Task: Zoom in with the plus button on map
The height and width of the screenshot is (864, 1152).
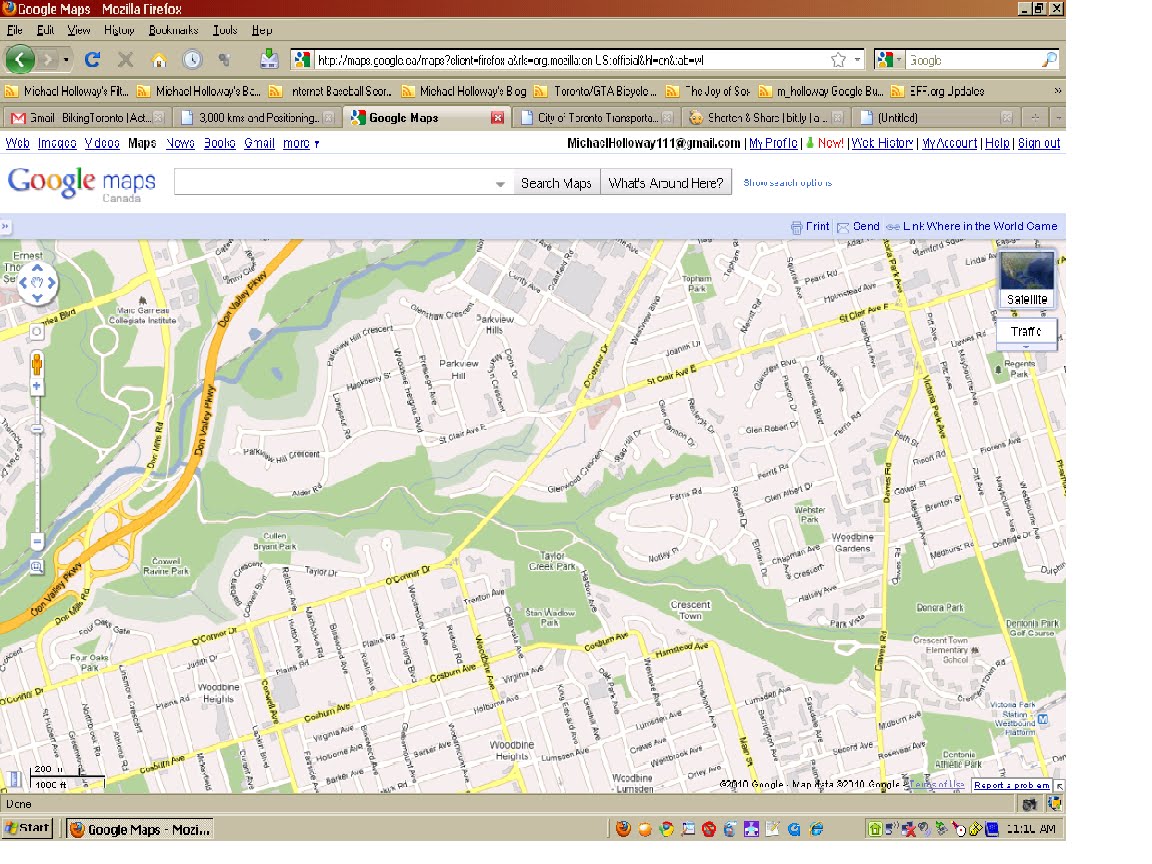Action: [37, 386]
